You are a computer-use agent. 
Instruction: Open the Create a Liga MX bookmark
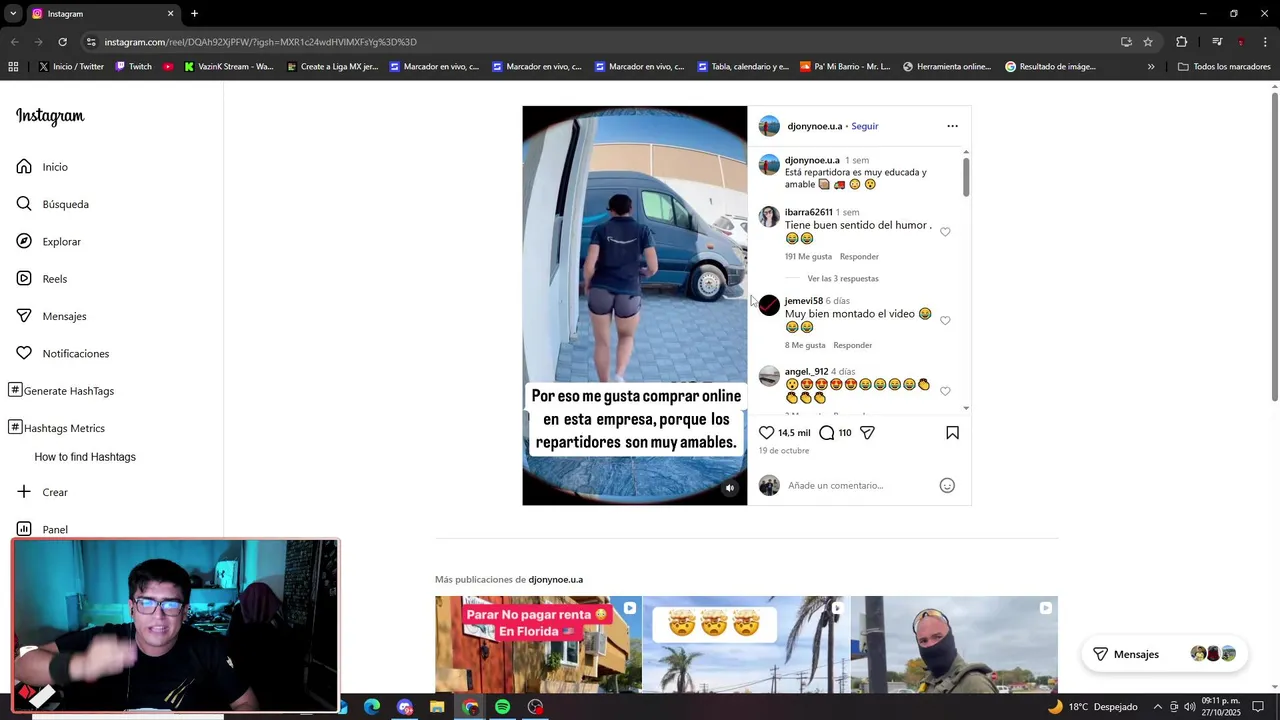[332, 67]
